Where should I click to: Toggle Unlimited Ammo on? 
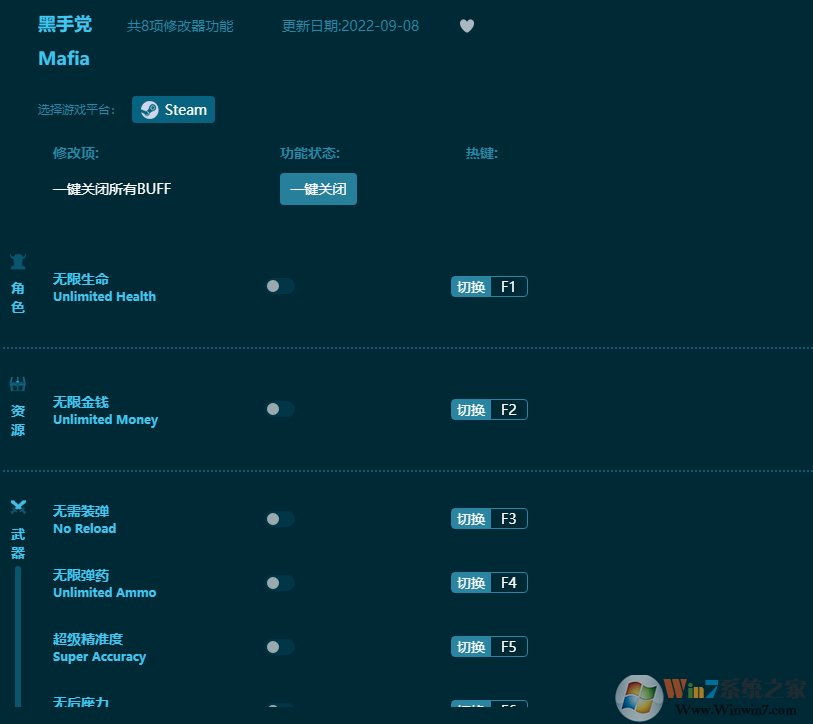point(279,583)
